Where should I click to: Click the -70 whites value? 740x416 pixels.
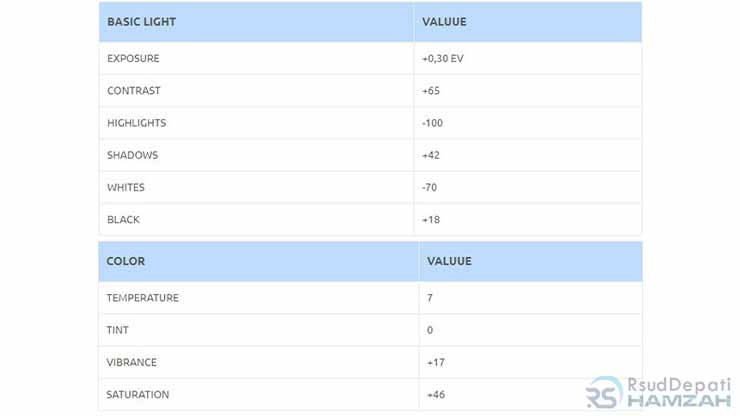(429, 187)
